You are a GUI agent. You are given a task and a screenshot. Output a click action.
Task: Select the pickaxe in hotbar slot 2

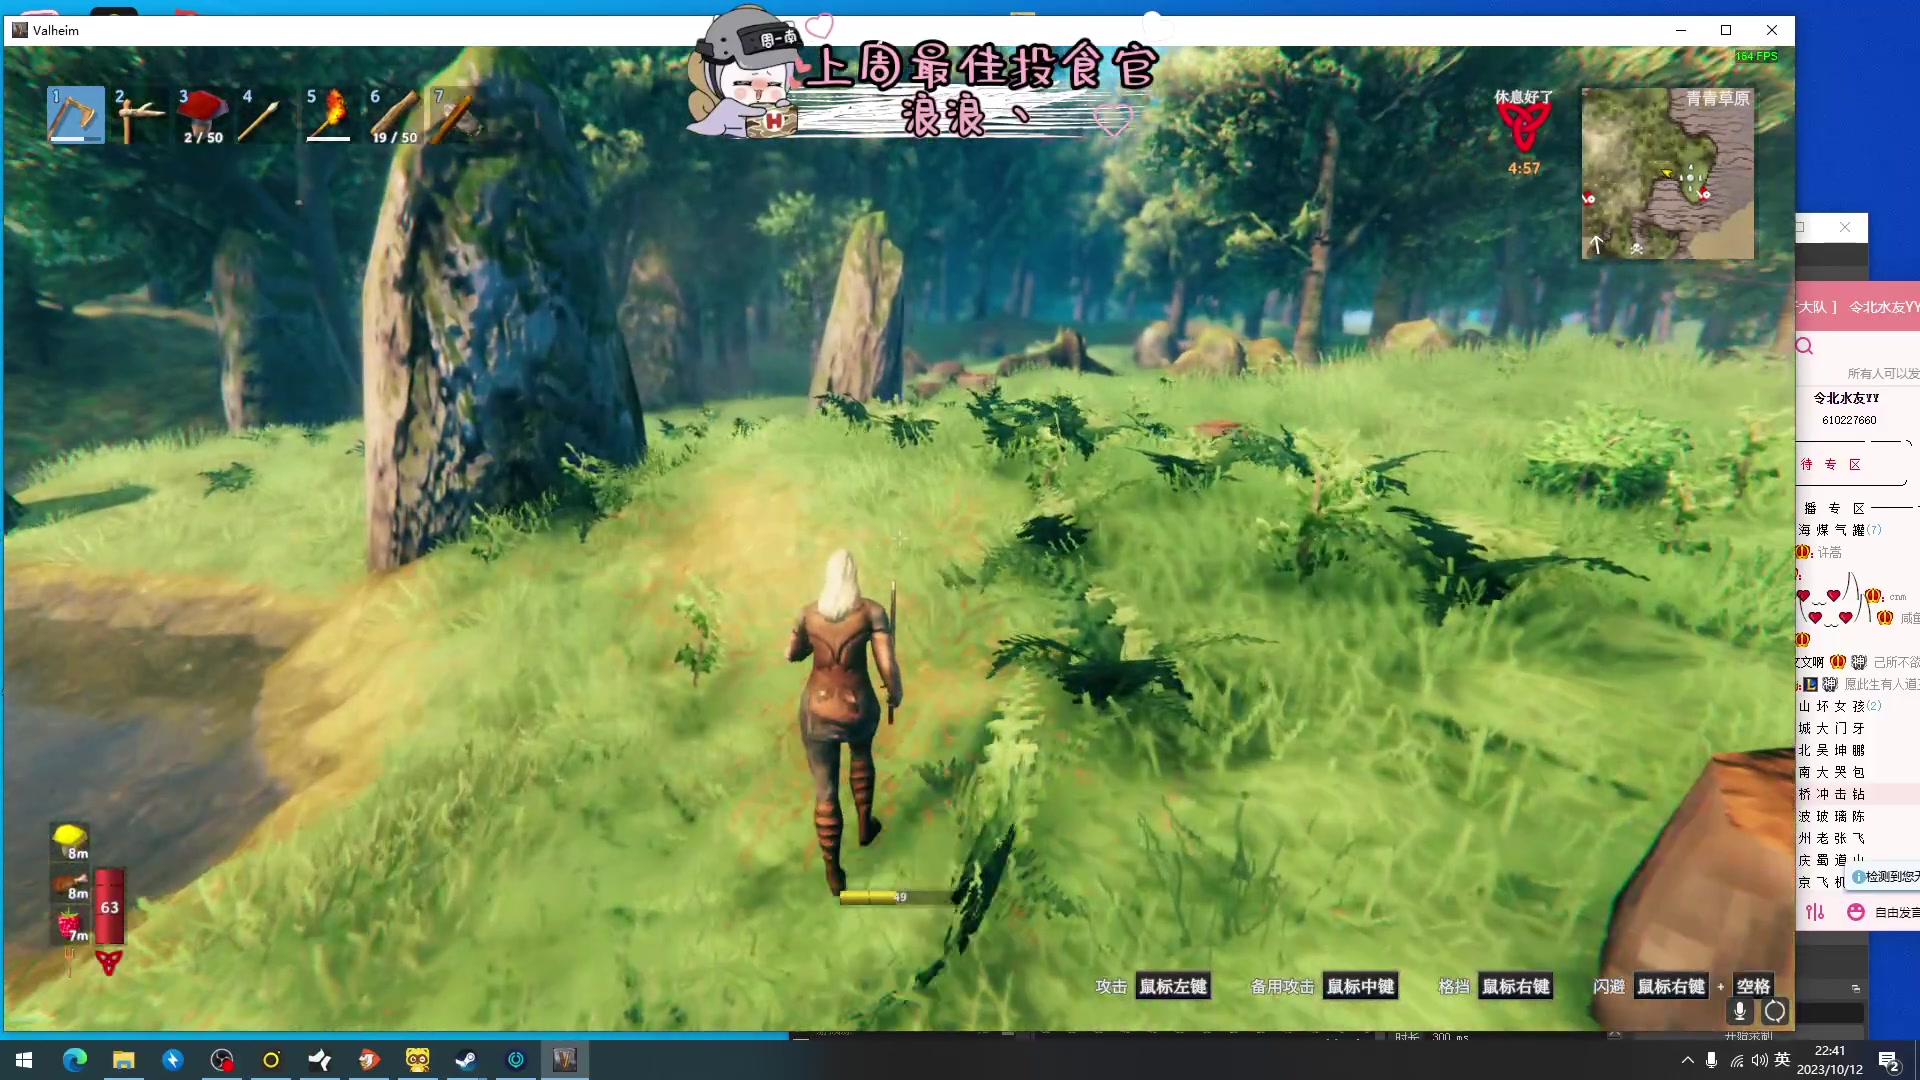click(139, 114)
